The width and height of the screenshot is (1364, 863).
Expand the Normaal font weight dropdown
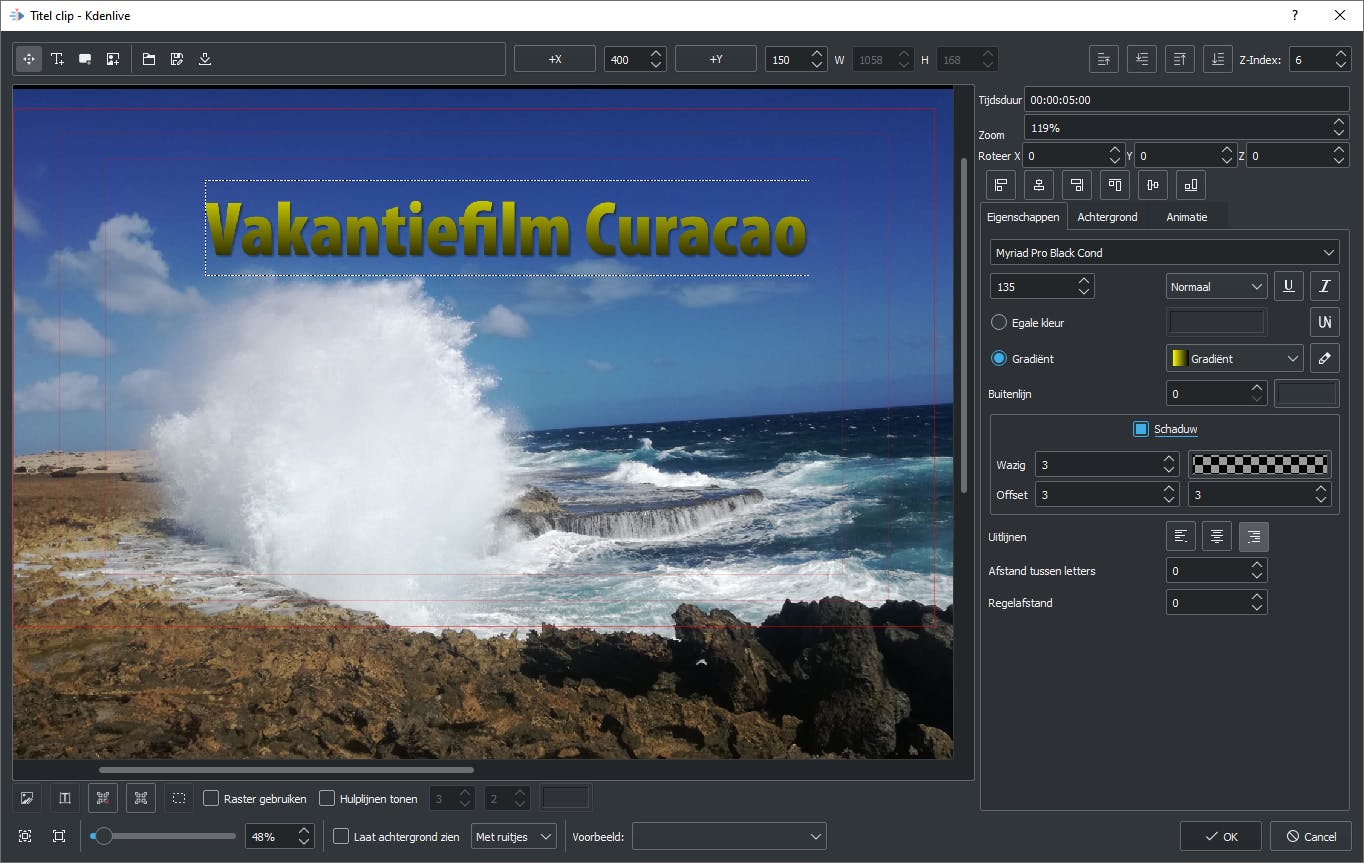pyautogui.click(x=1216, y=287)
